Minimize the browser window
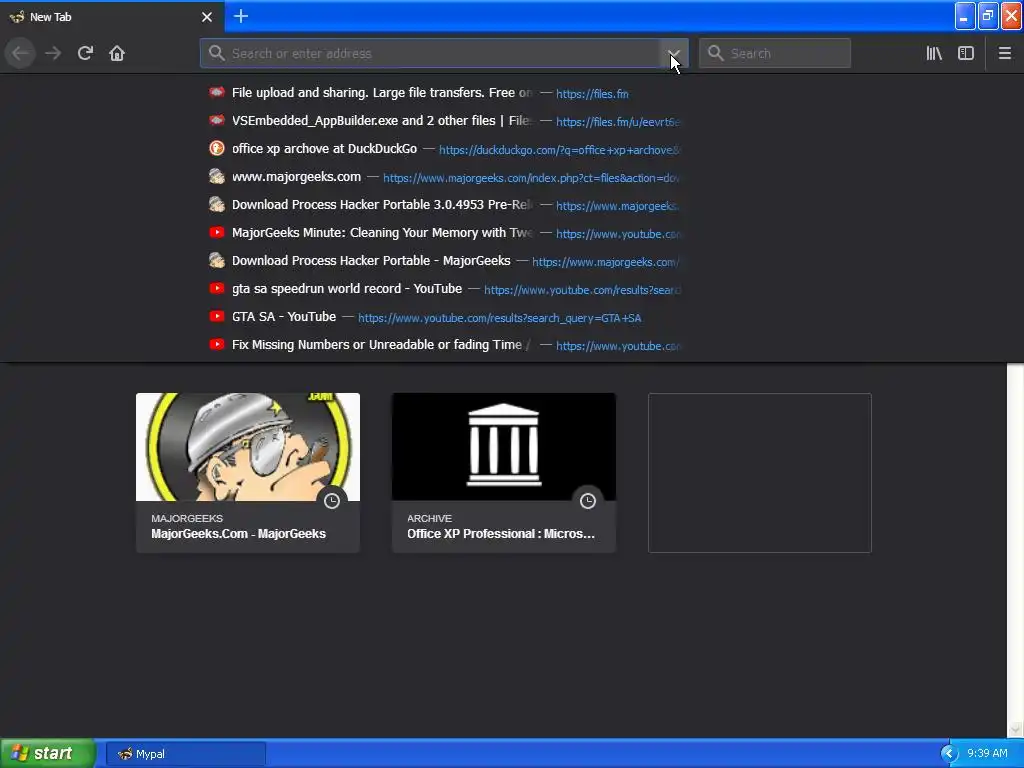 (965, 16)
